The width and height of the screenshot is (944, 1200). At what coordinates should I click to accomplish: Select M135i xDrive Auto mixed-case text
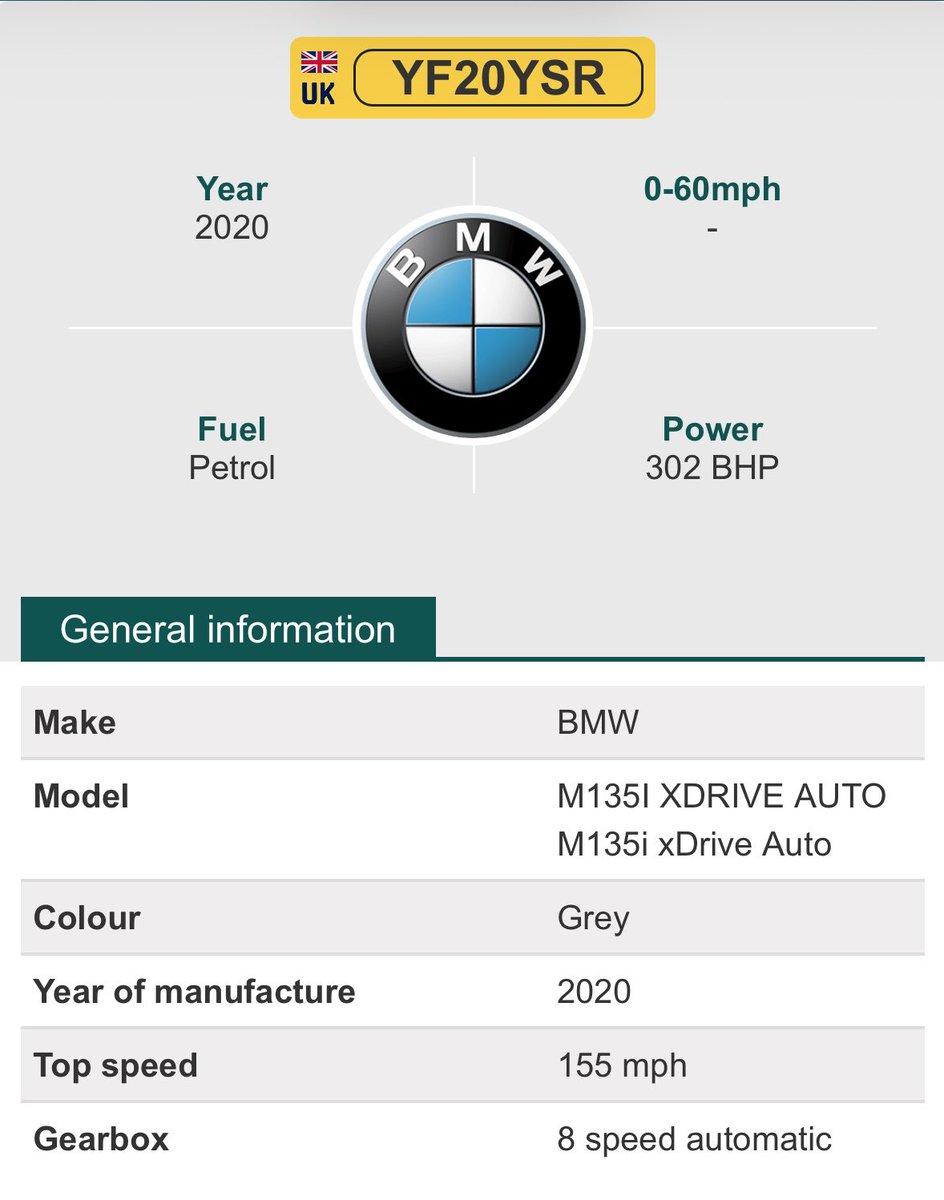[x=695, y=844]
